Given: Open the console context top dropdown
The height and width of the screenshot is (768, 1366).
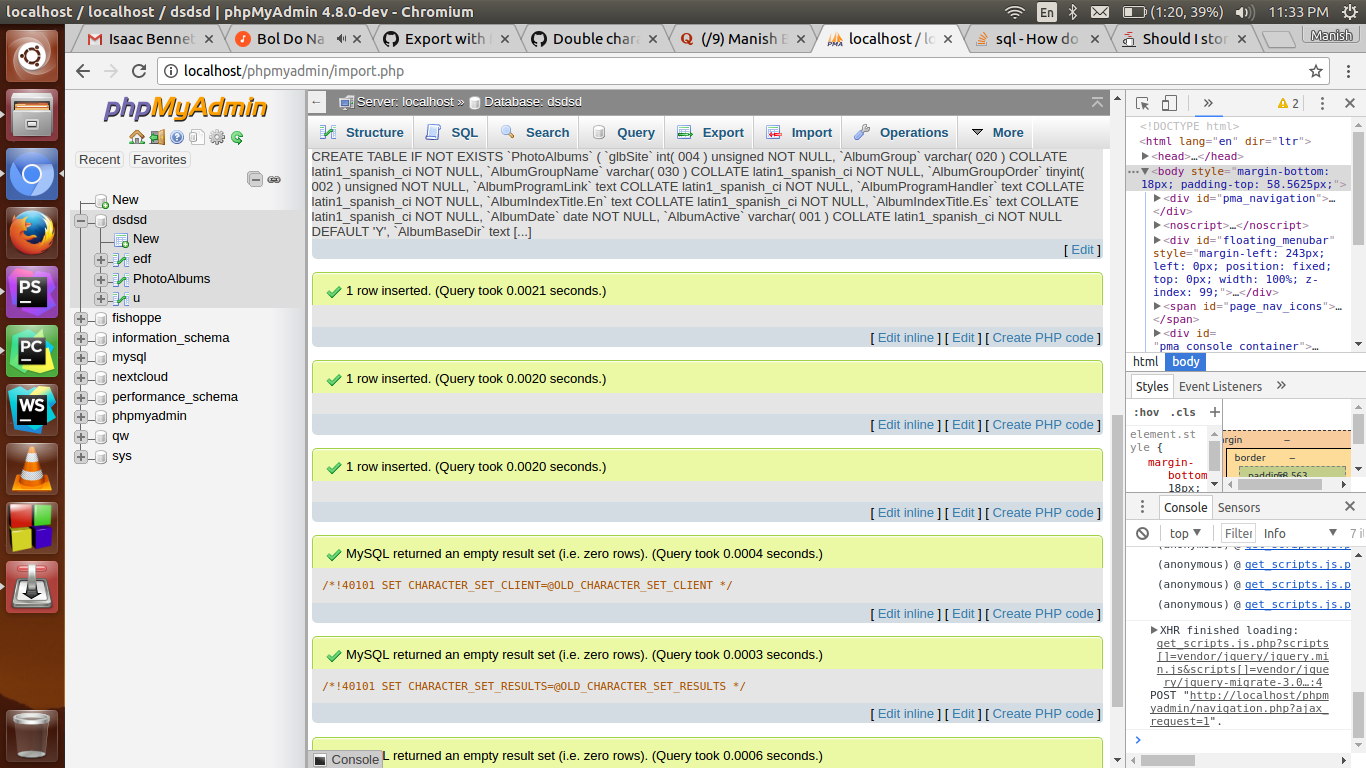Looking at the screenshot, I should 1185,533.
